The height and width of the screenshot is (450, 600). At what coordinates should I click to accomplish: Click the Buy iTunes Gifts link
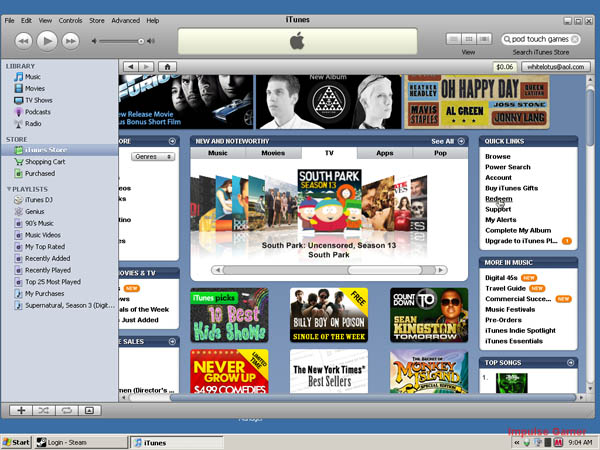[512, 188]
